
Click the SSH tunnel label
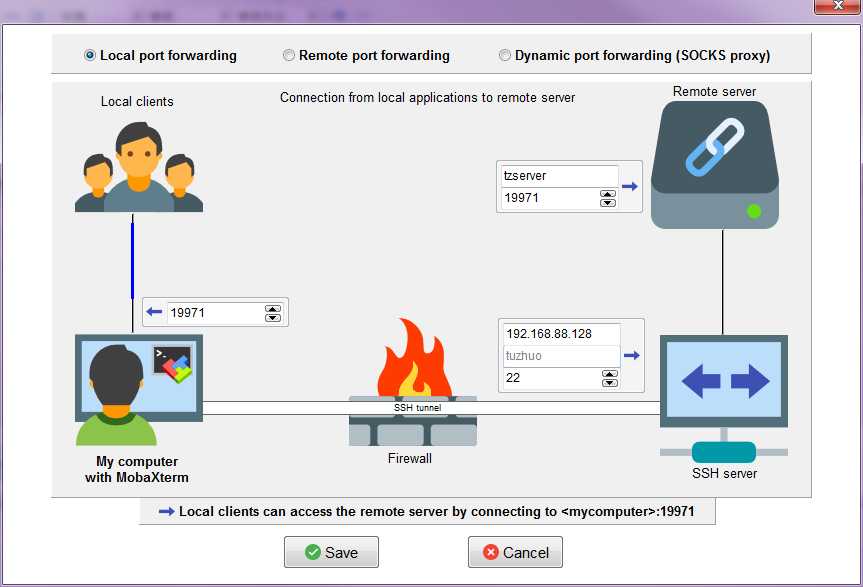(418, 408)
